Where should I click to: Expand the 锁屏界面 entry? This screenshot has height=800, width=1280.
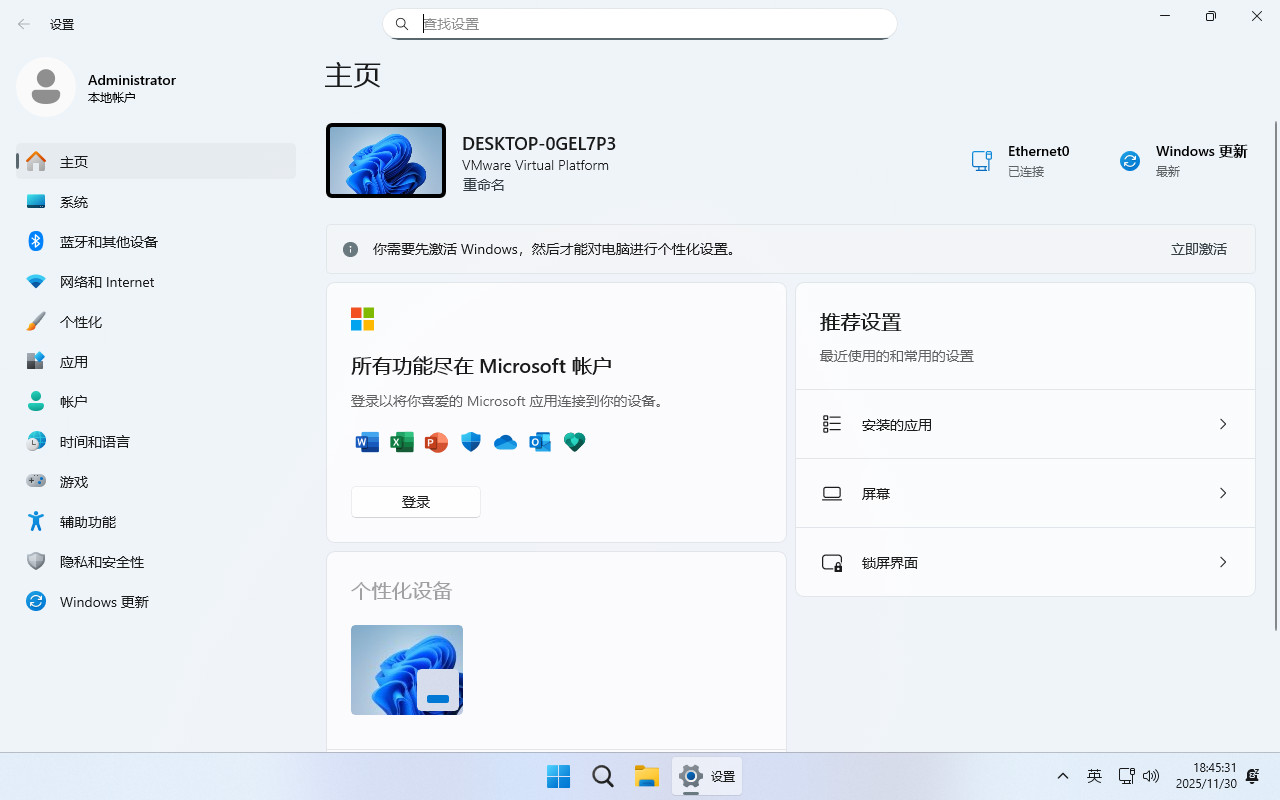(1222, 562)
